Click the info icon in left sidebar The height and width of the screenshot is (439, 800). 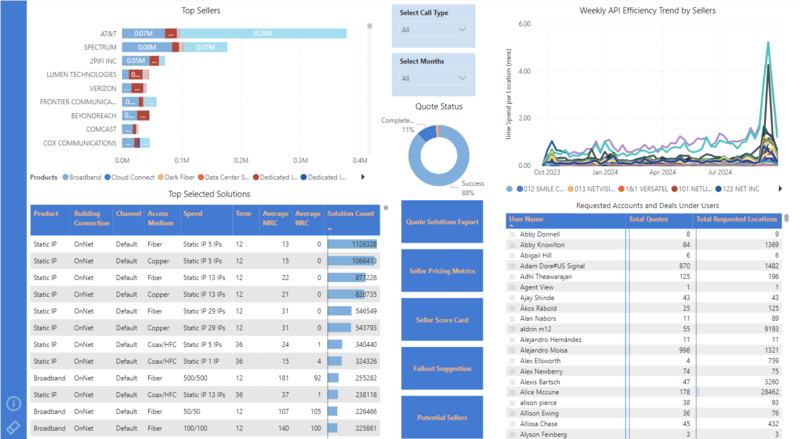point(14,404)
